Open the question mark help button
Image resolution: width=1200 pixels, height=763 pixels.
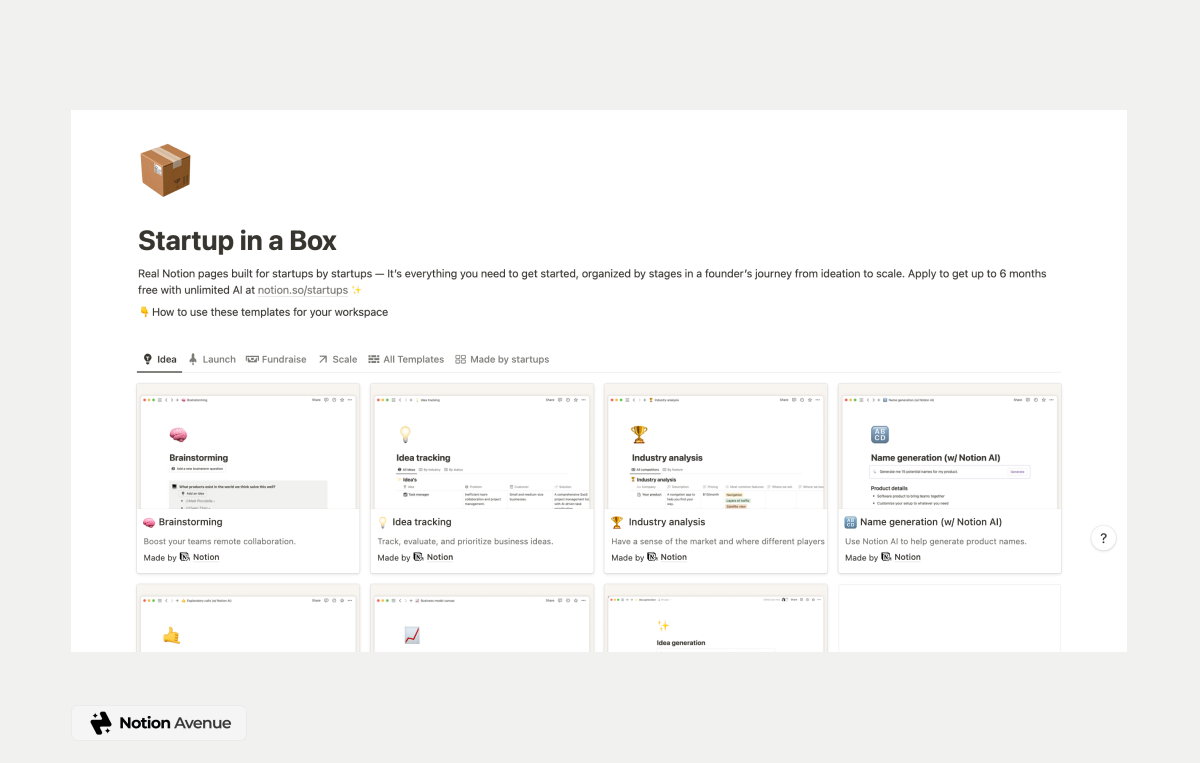[x=1103, y=537]
